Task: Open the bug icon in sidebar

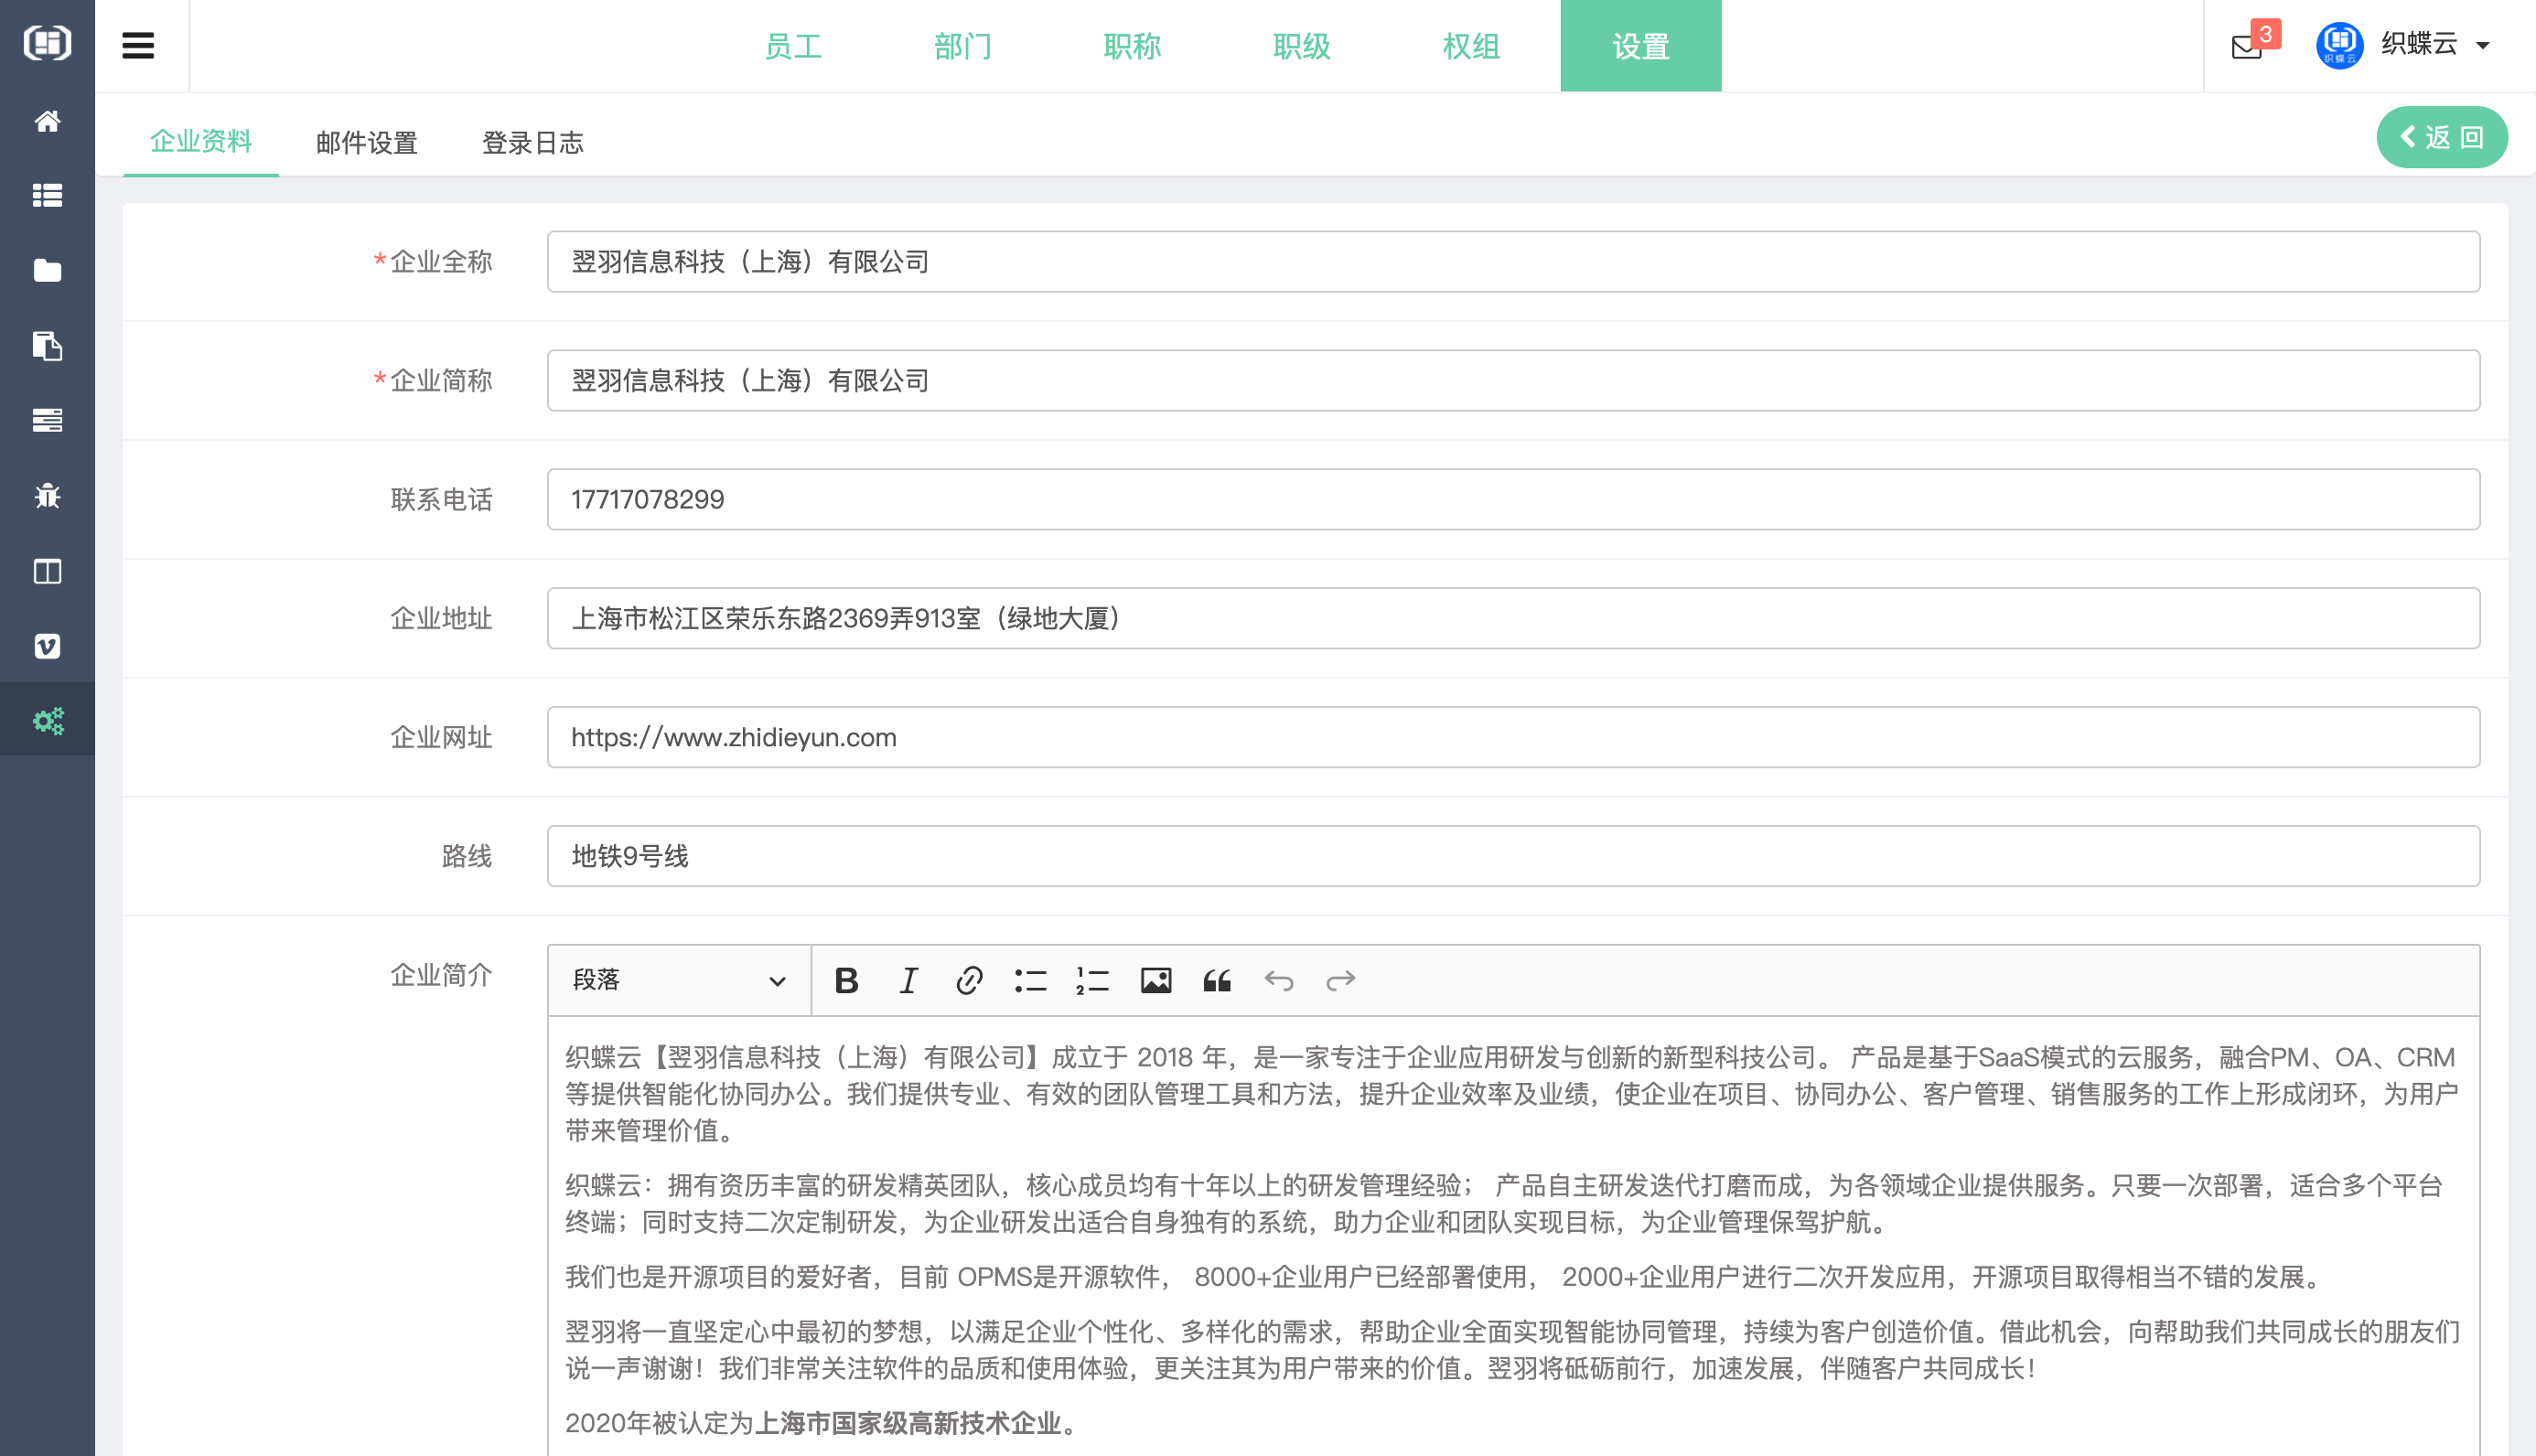Action: (x=47, y=496)
